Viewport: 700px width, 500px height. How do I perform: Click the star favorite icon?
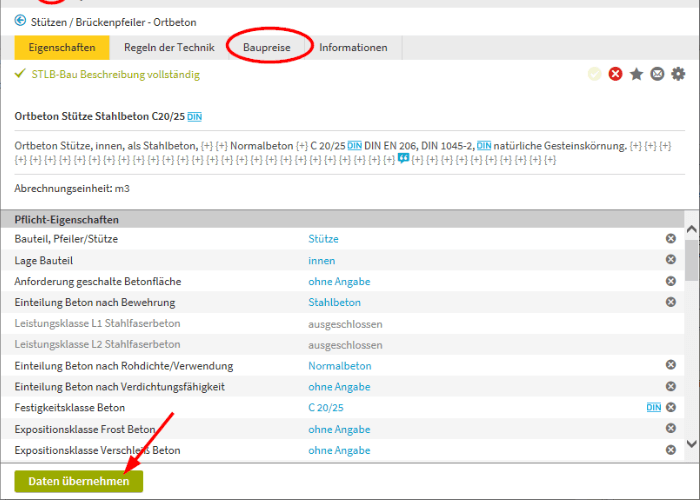(x=636, y=74)
